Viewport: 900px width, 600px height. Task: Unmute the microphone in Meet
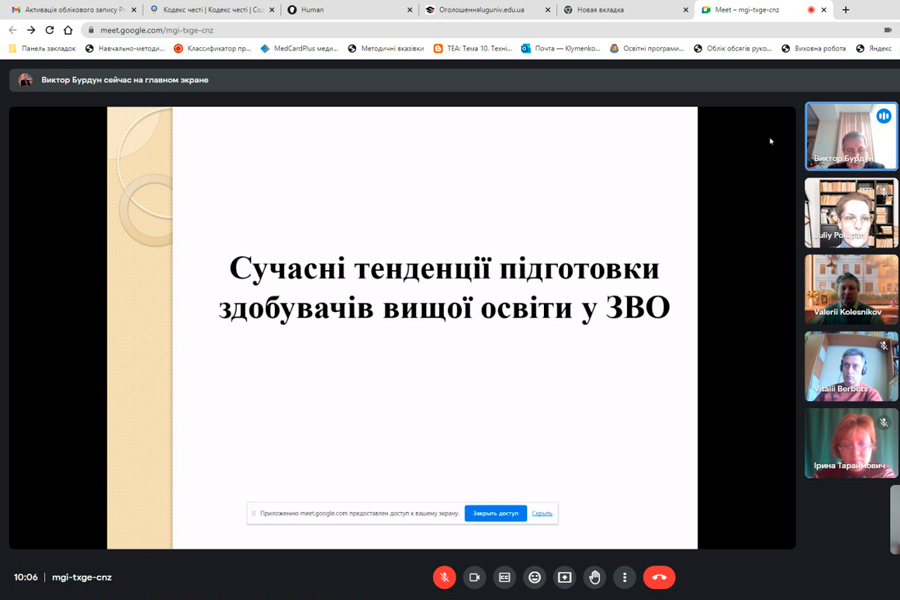(445, 577)
